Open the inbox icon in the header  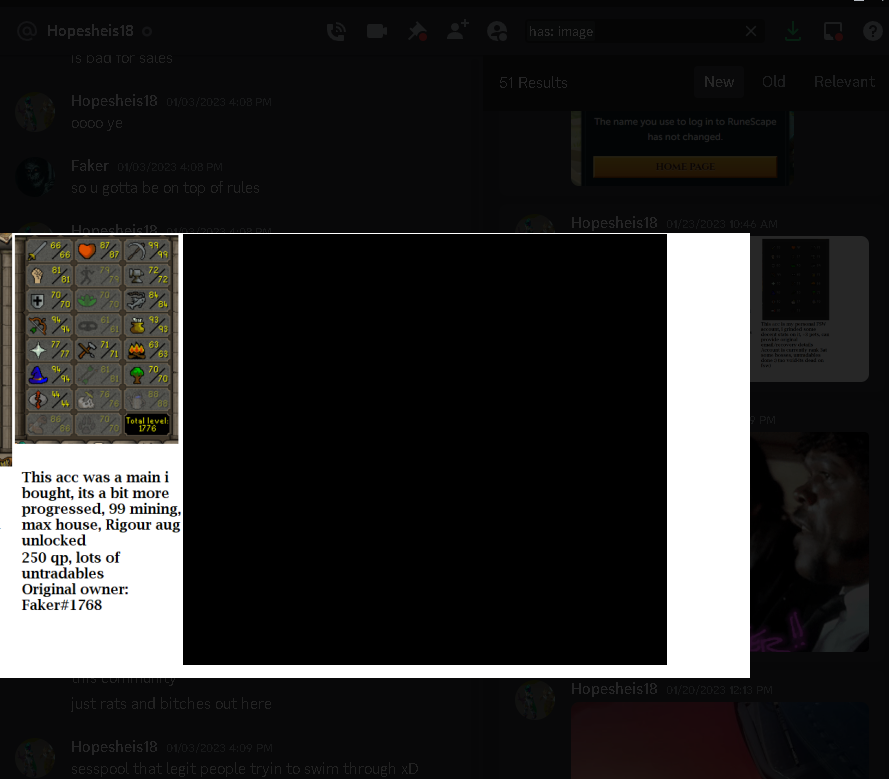click(833, 31)
